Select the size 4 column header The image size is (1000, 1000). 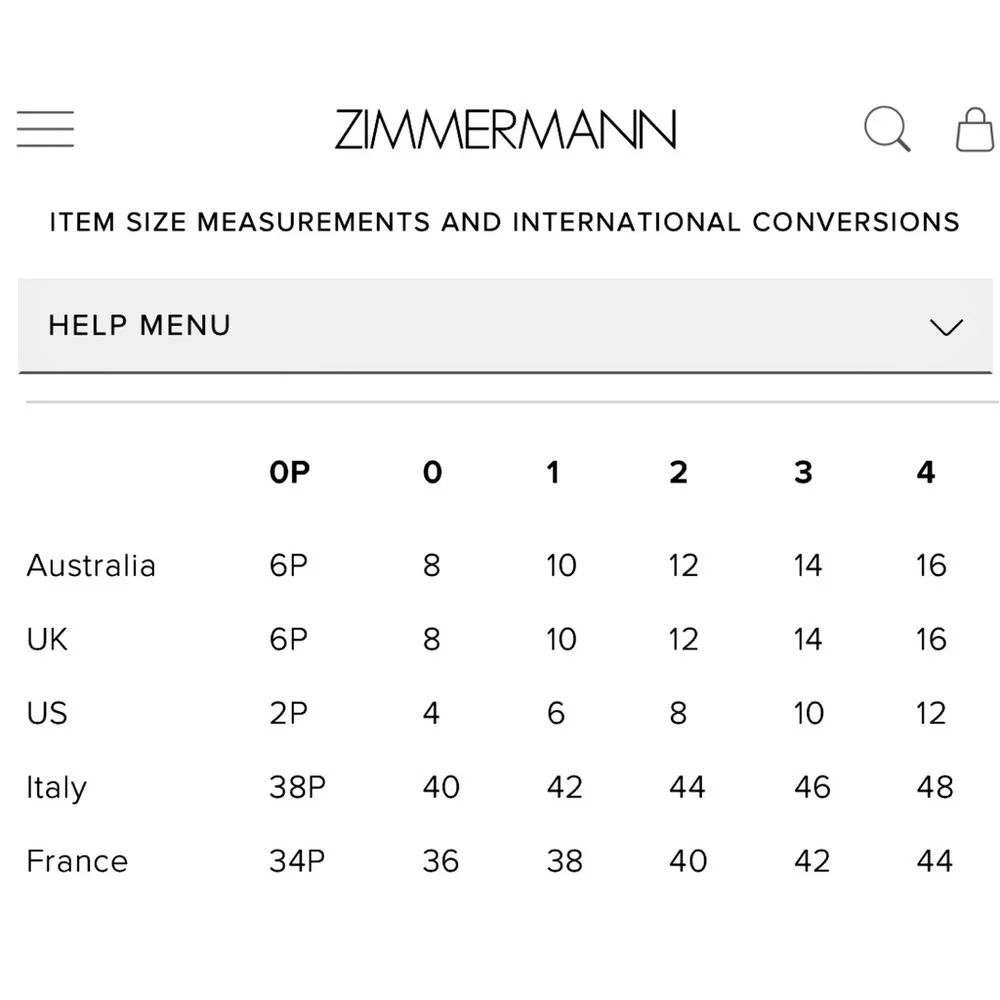click(926, 473)
